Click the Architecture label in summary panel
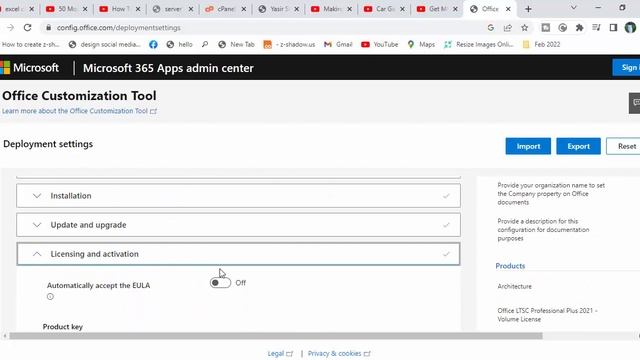The height and width of the screenshot is (360, 640). pos(514,287)
